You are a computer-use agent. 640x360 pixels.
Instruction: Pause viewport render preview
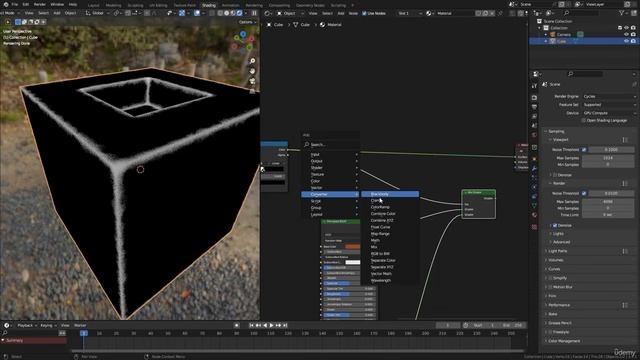[x=254, y=13]
